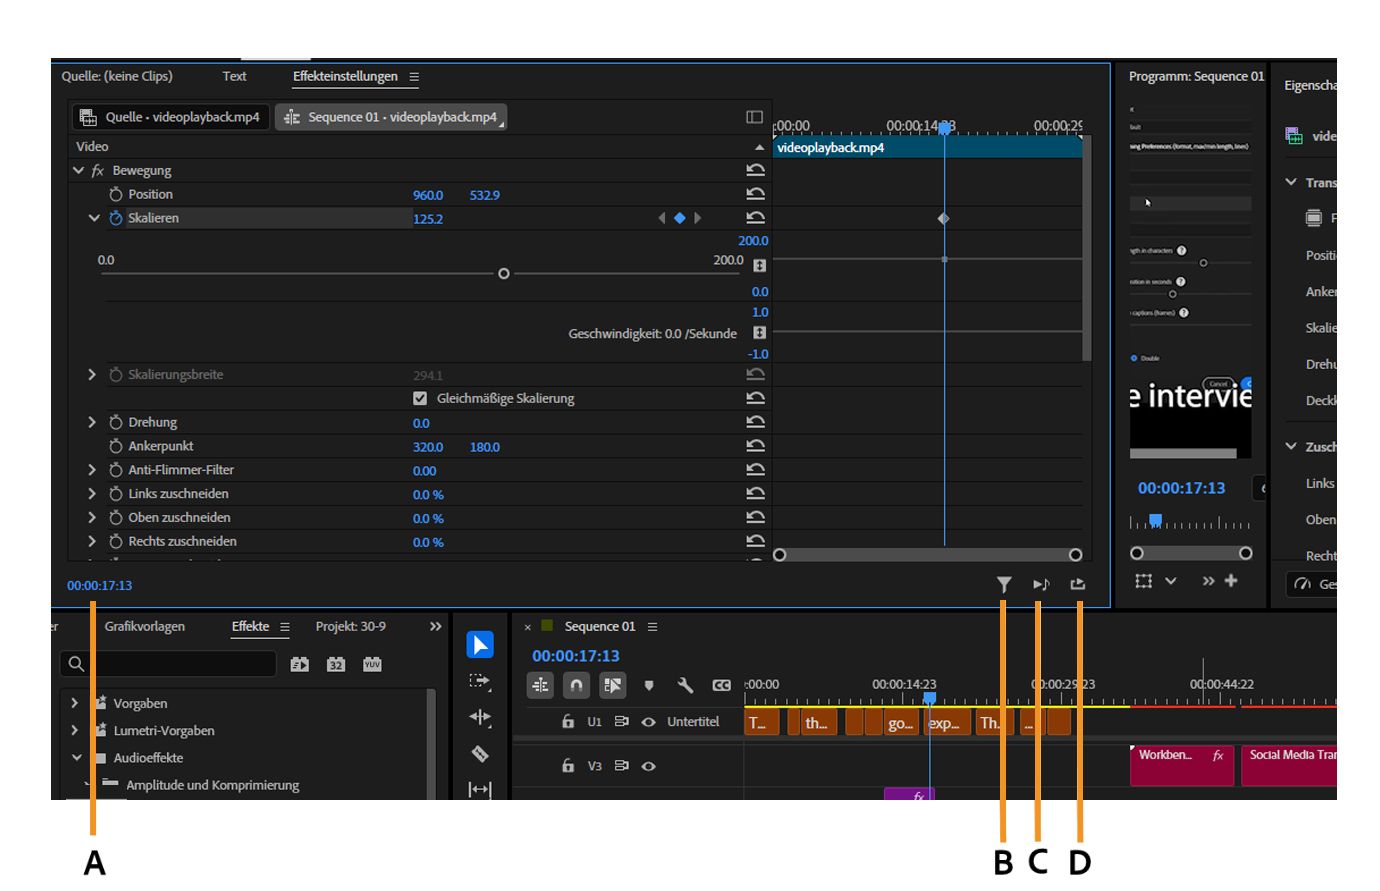This screenshot has height=891, width=1380.
Task: Expand the Lumetri-Vorgaben folder
Action: click(x=74, y=730)
